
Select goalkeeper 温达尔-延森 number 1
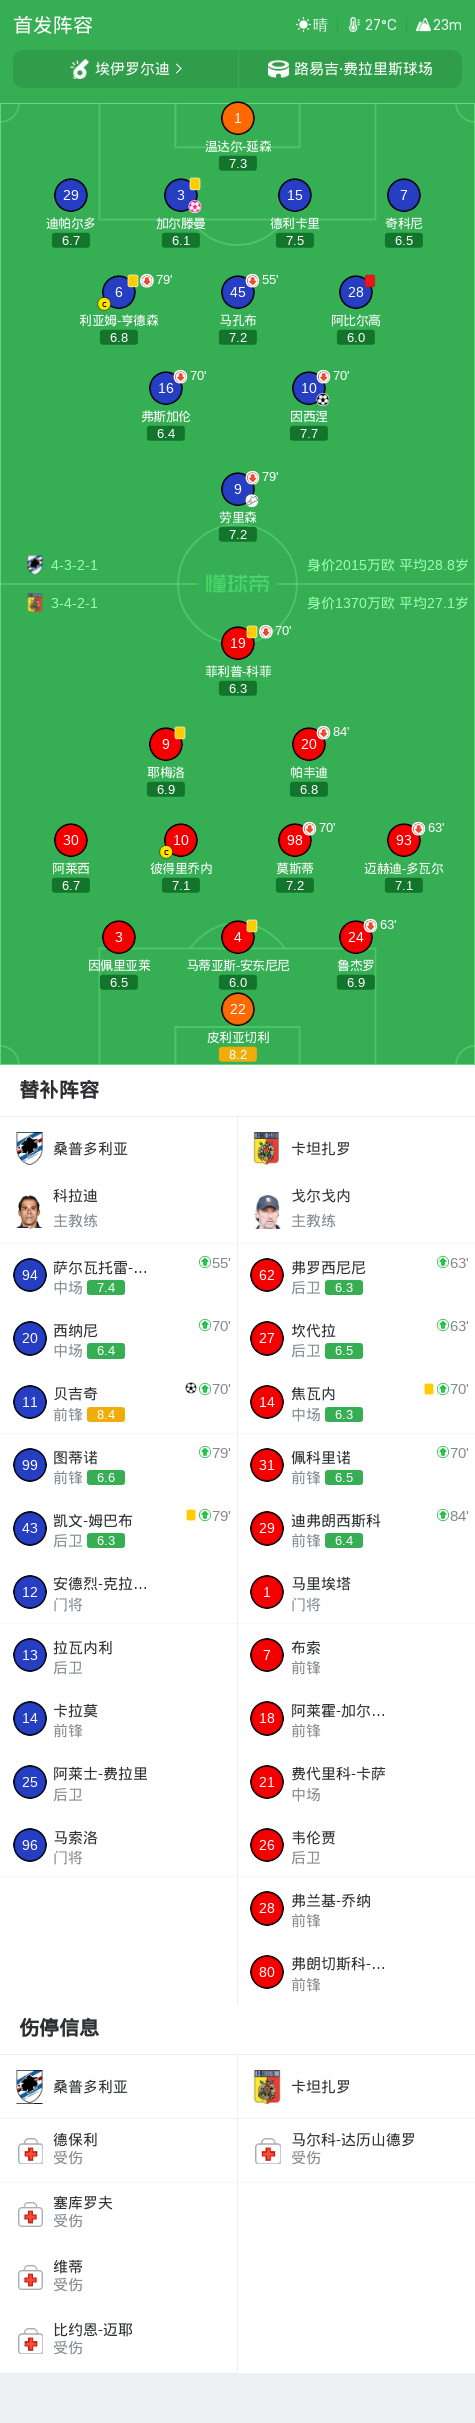[238, 118]
